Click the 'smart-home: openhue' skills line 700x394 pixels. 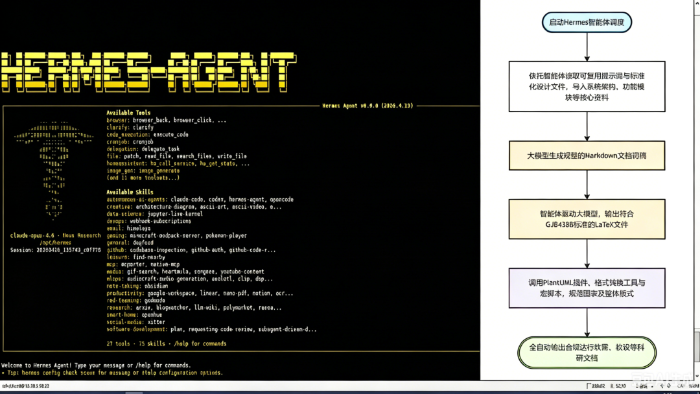point(134,315)
